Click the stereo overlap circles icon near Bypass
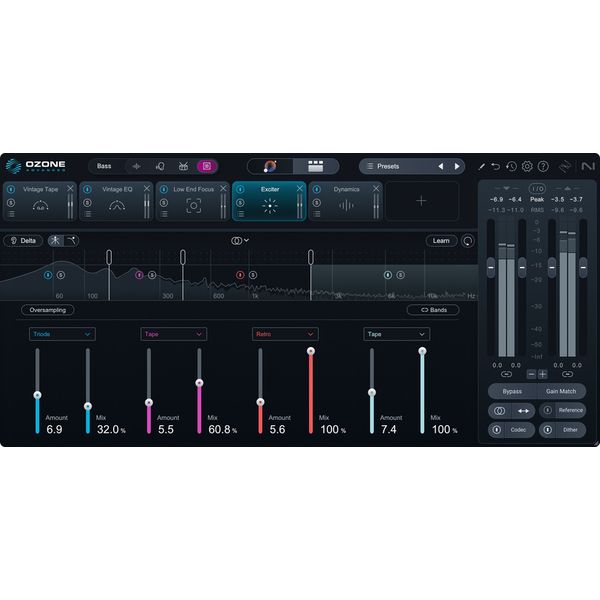 pyautogui.click(x=499, y=411)
